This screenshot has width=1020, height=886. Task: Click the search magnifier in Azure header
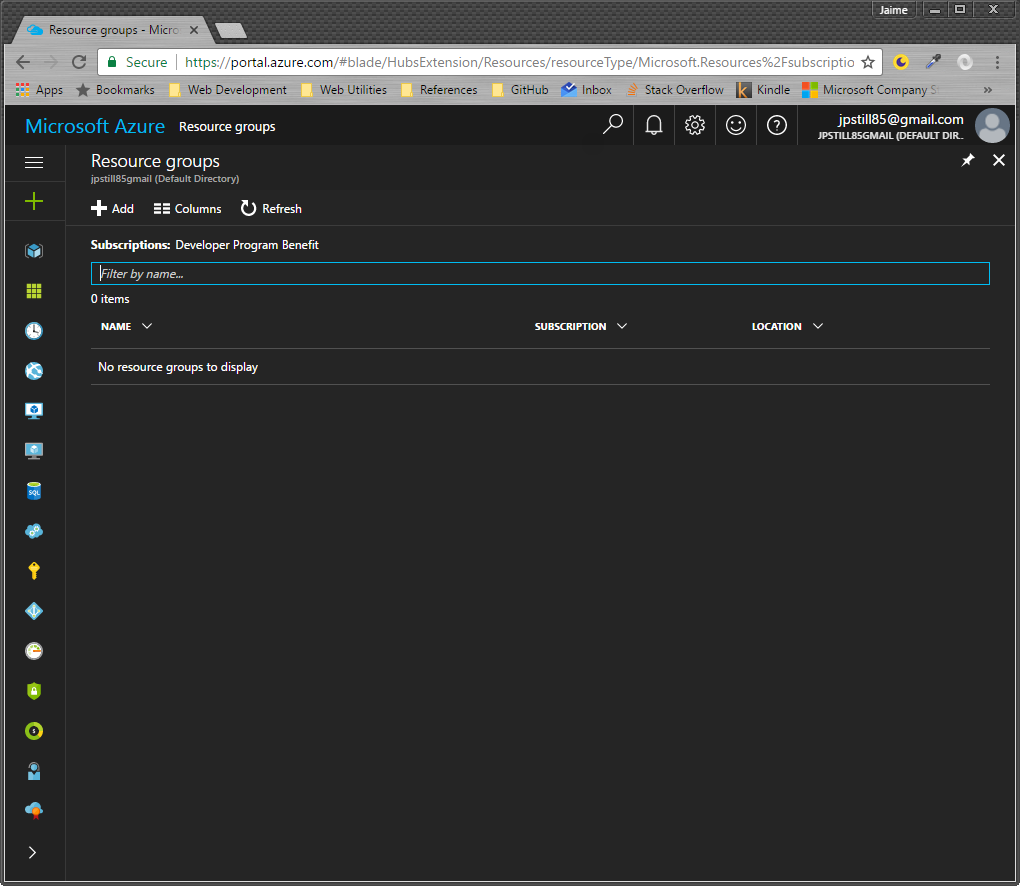(613, 126)
